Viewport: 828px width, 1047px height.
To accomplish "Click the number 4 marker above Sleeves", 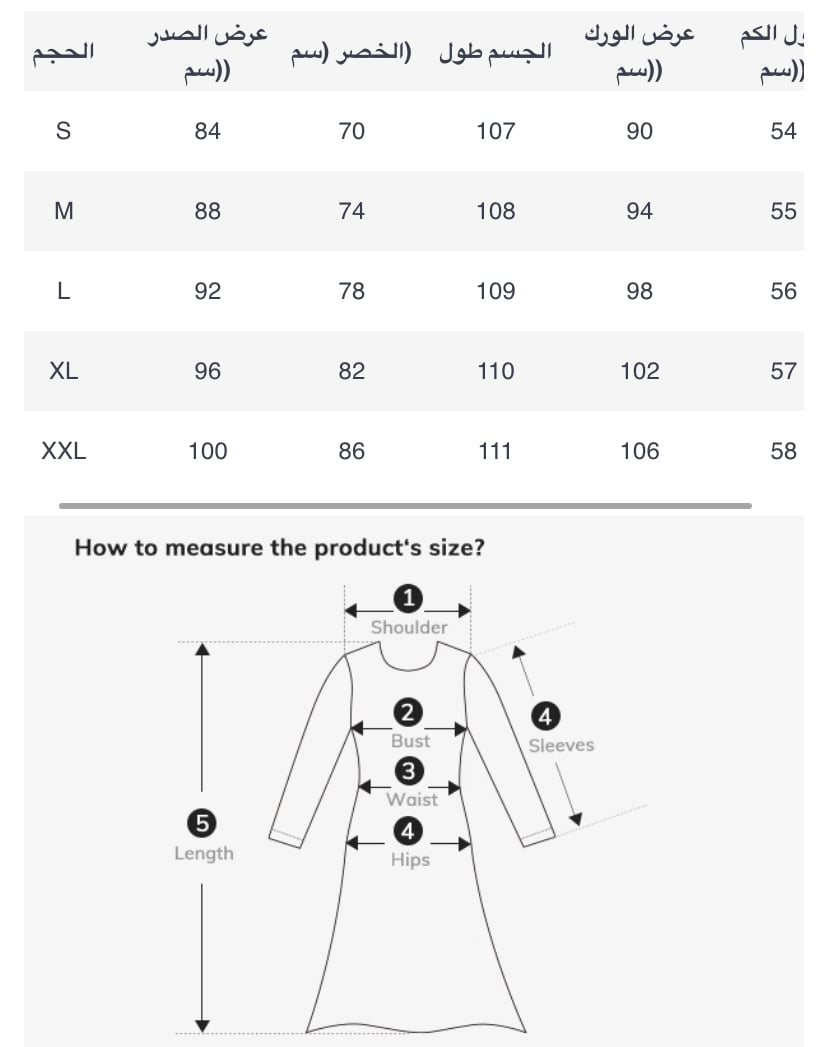I will point(545,716).
